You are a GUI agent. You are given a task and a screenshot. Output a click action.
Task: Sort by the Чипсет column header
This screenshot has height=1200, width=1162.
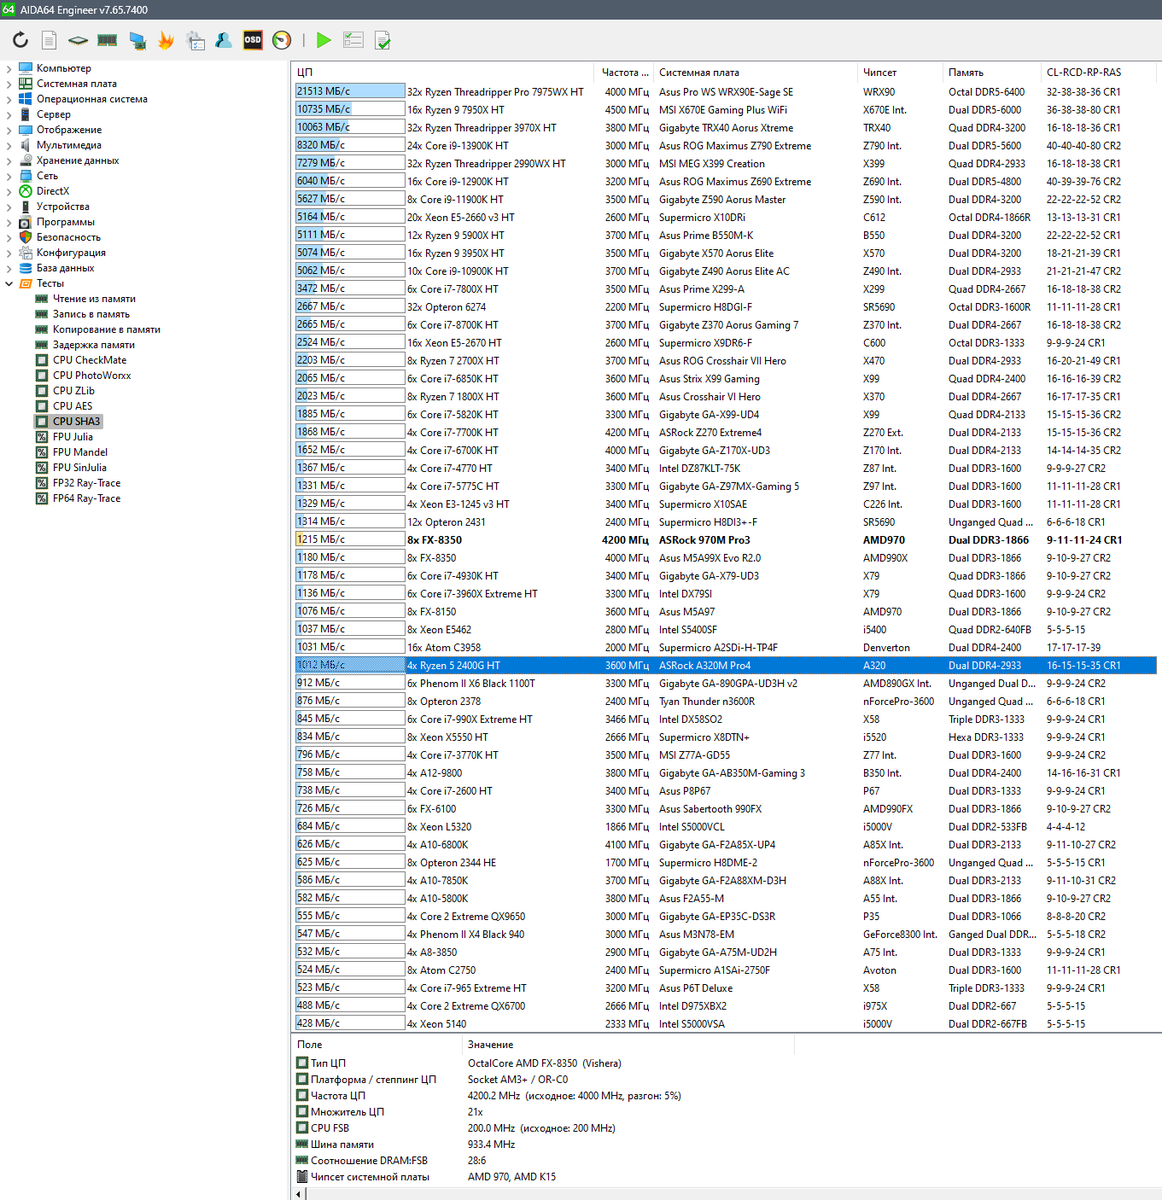pyautogui.click(x=901, y=72)
